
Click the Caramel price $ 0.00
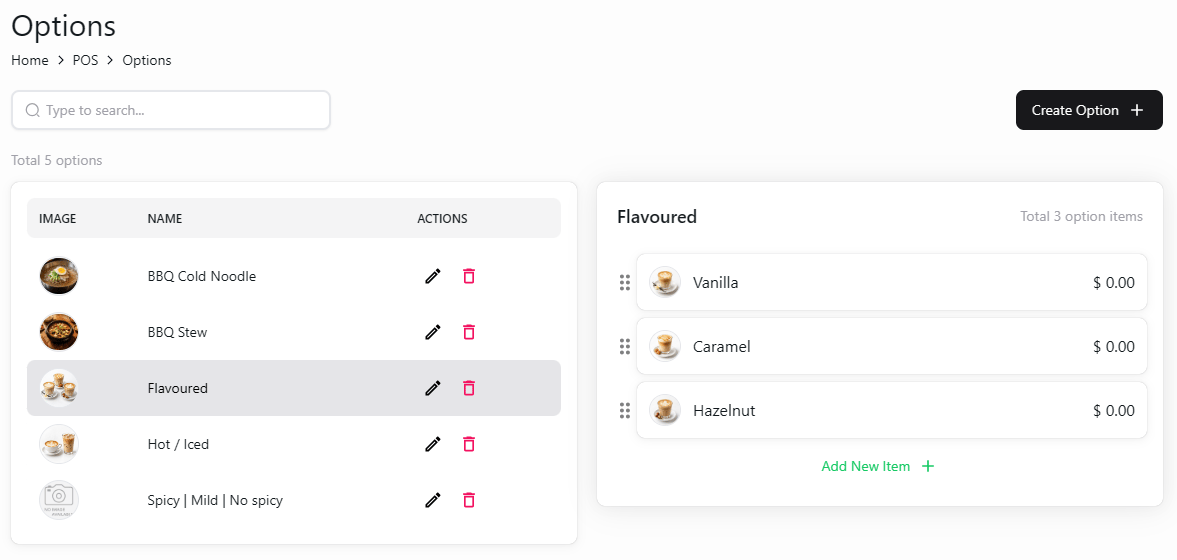(x=1114, y=347)
